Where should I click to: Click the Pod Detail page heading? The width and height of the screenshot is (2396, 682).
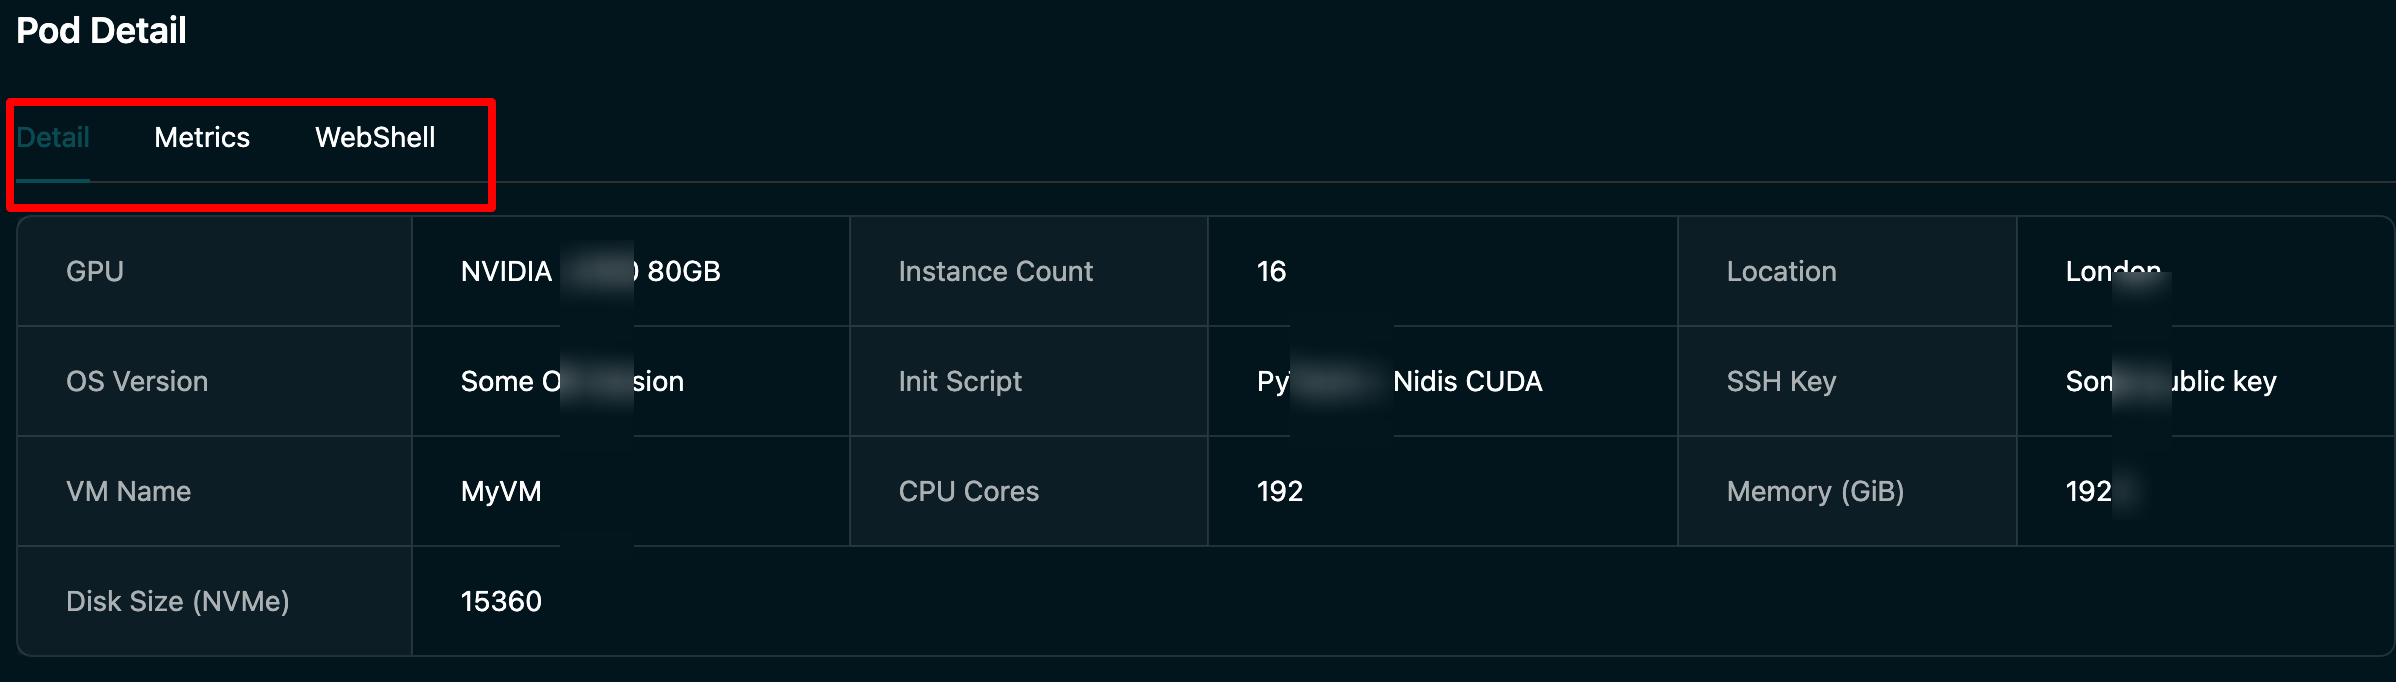pyautogui.click(x=100, y=30)
